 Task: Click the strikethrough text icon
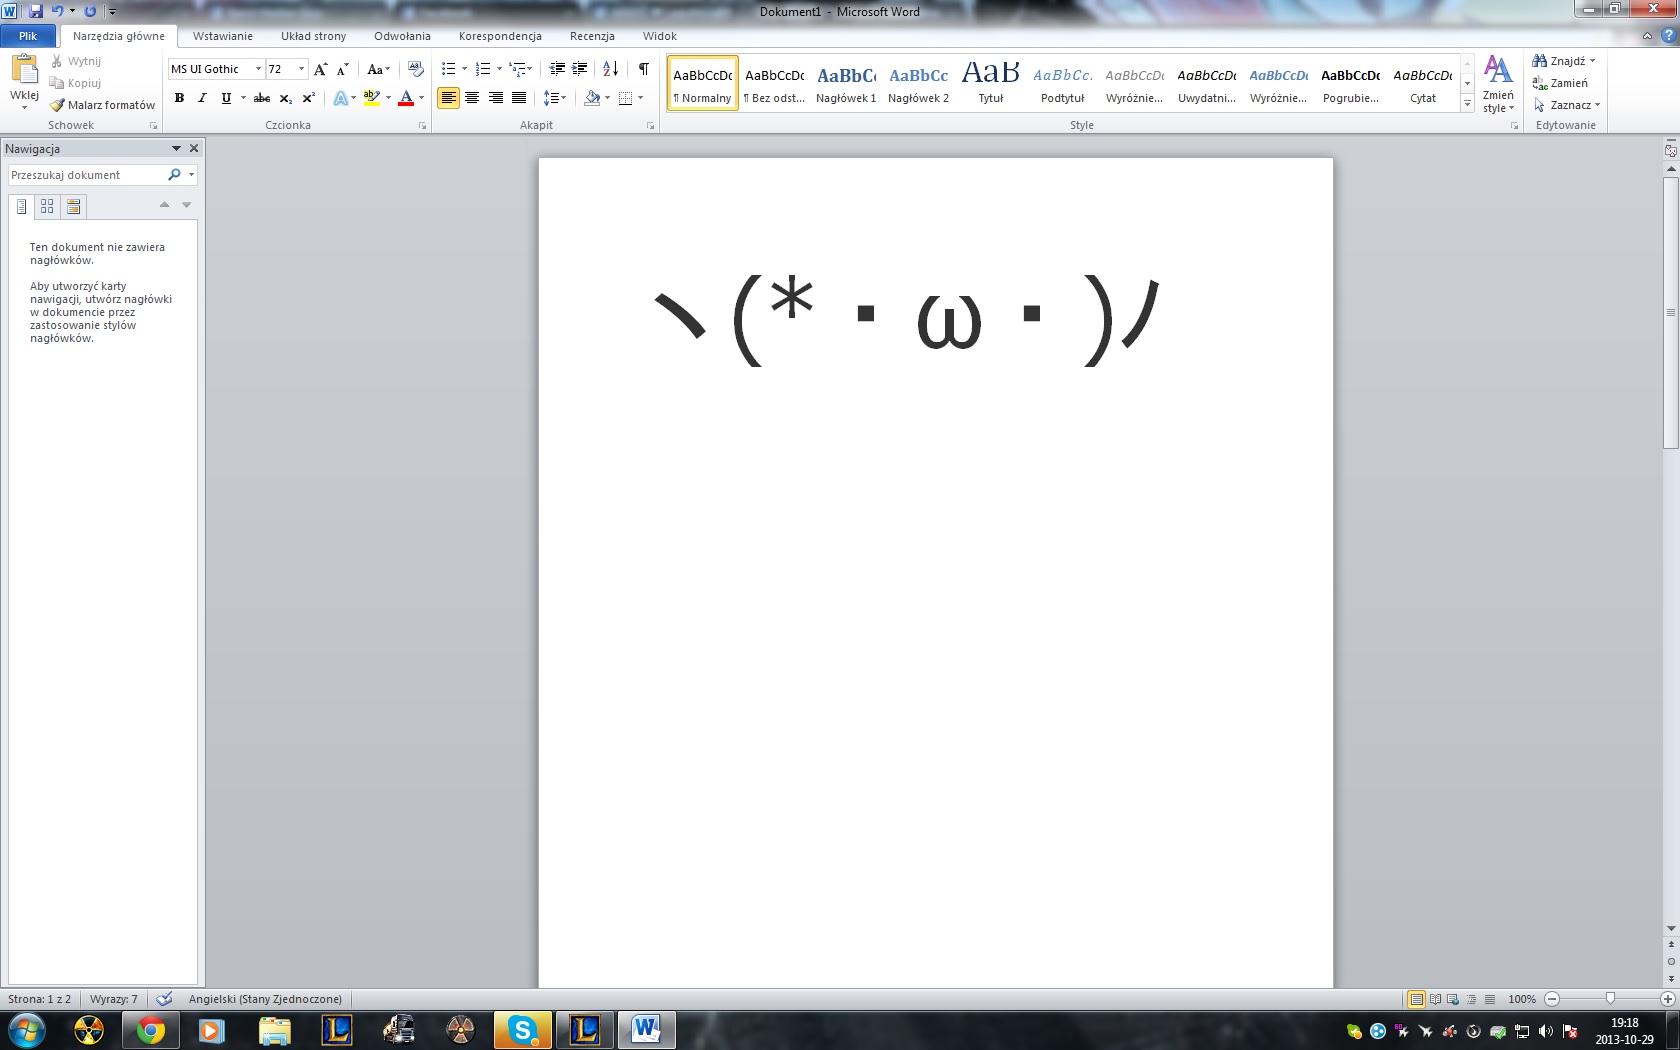pos(262,98)
